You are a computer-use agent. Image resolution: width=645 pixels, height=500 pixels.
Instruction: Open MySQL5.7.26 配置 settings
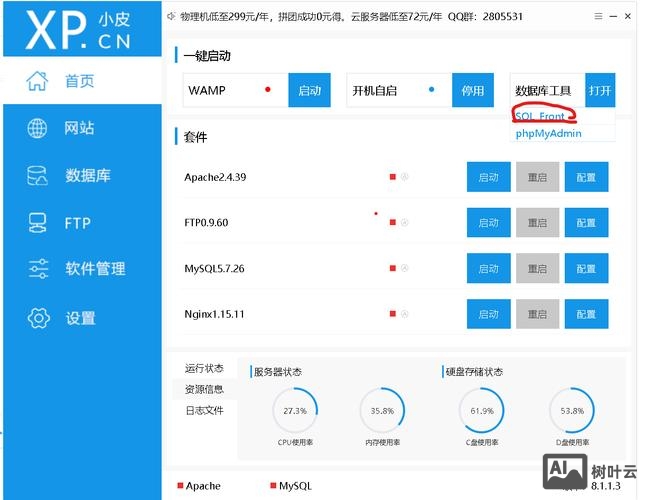tap(586, 268)
